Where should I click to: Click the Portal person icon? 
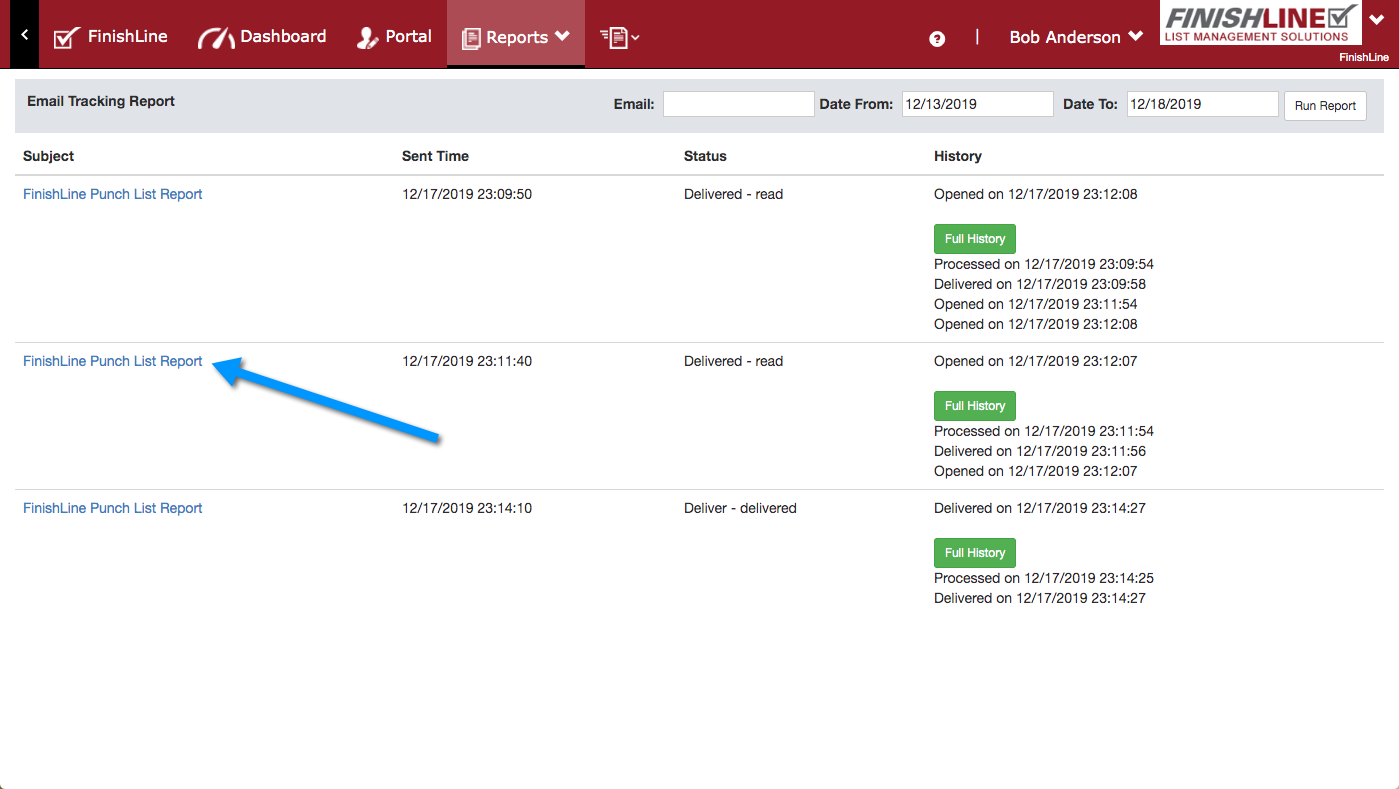367,38
